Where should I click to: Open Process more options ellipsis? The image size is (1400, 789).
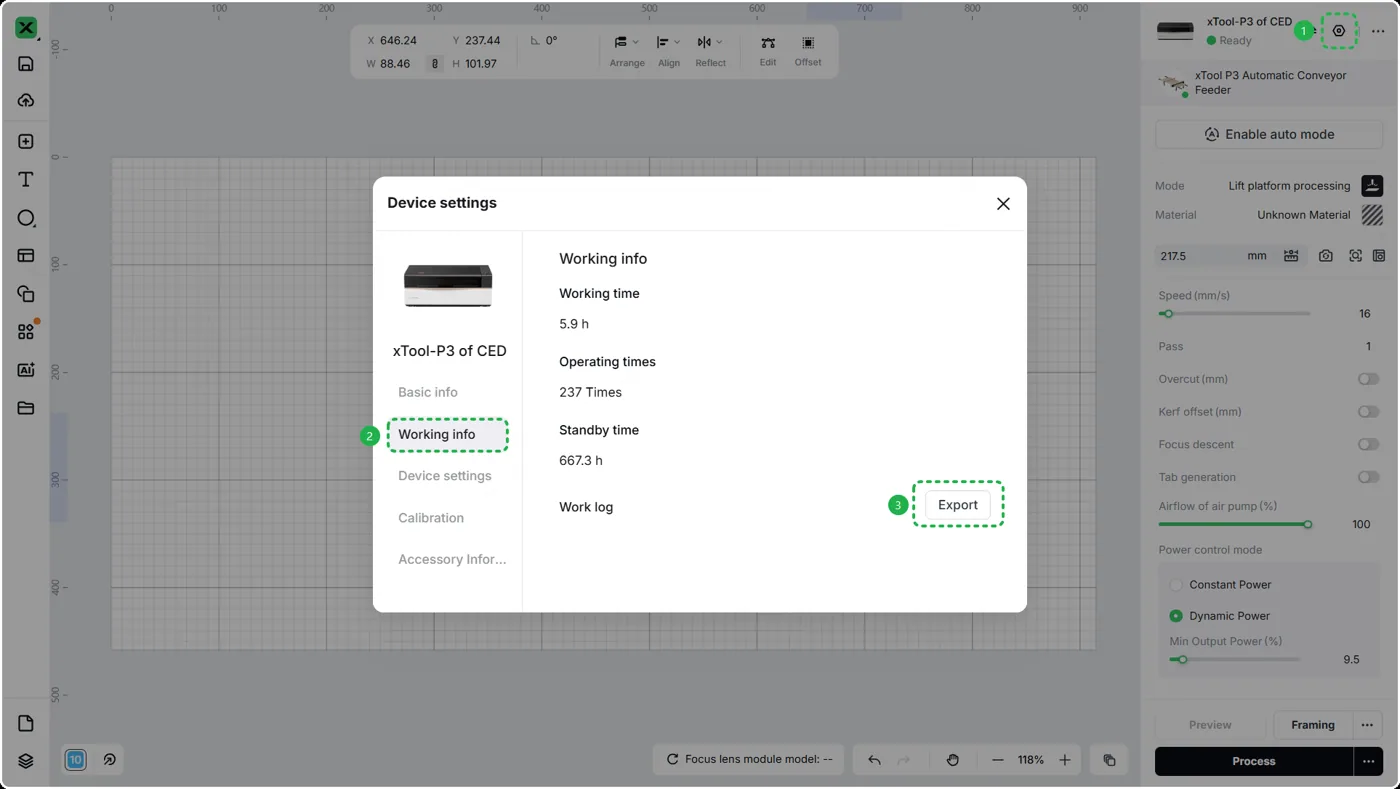[1367, 761]
